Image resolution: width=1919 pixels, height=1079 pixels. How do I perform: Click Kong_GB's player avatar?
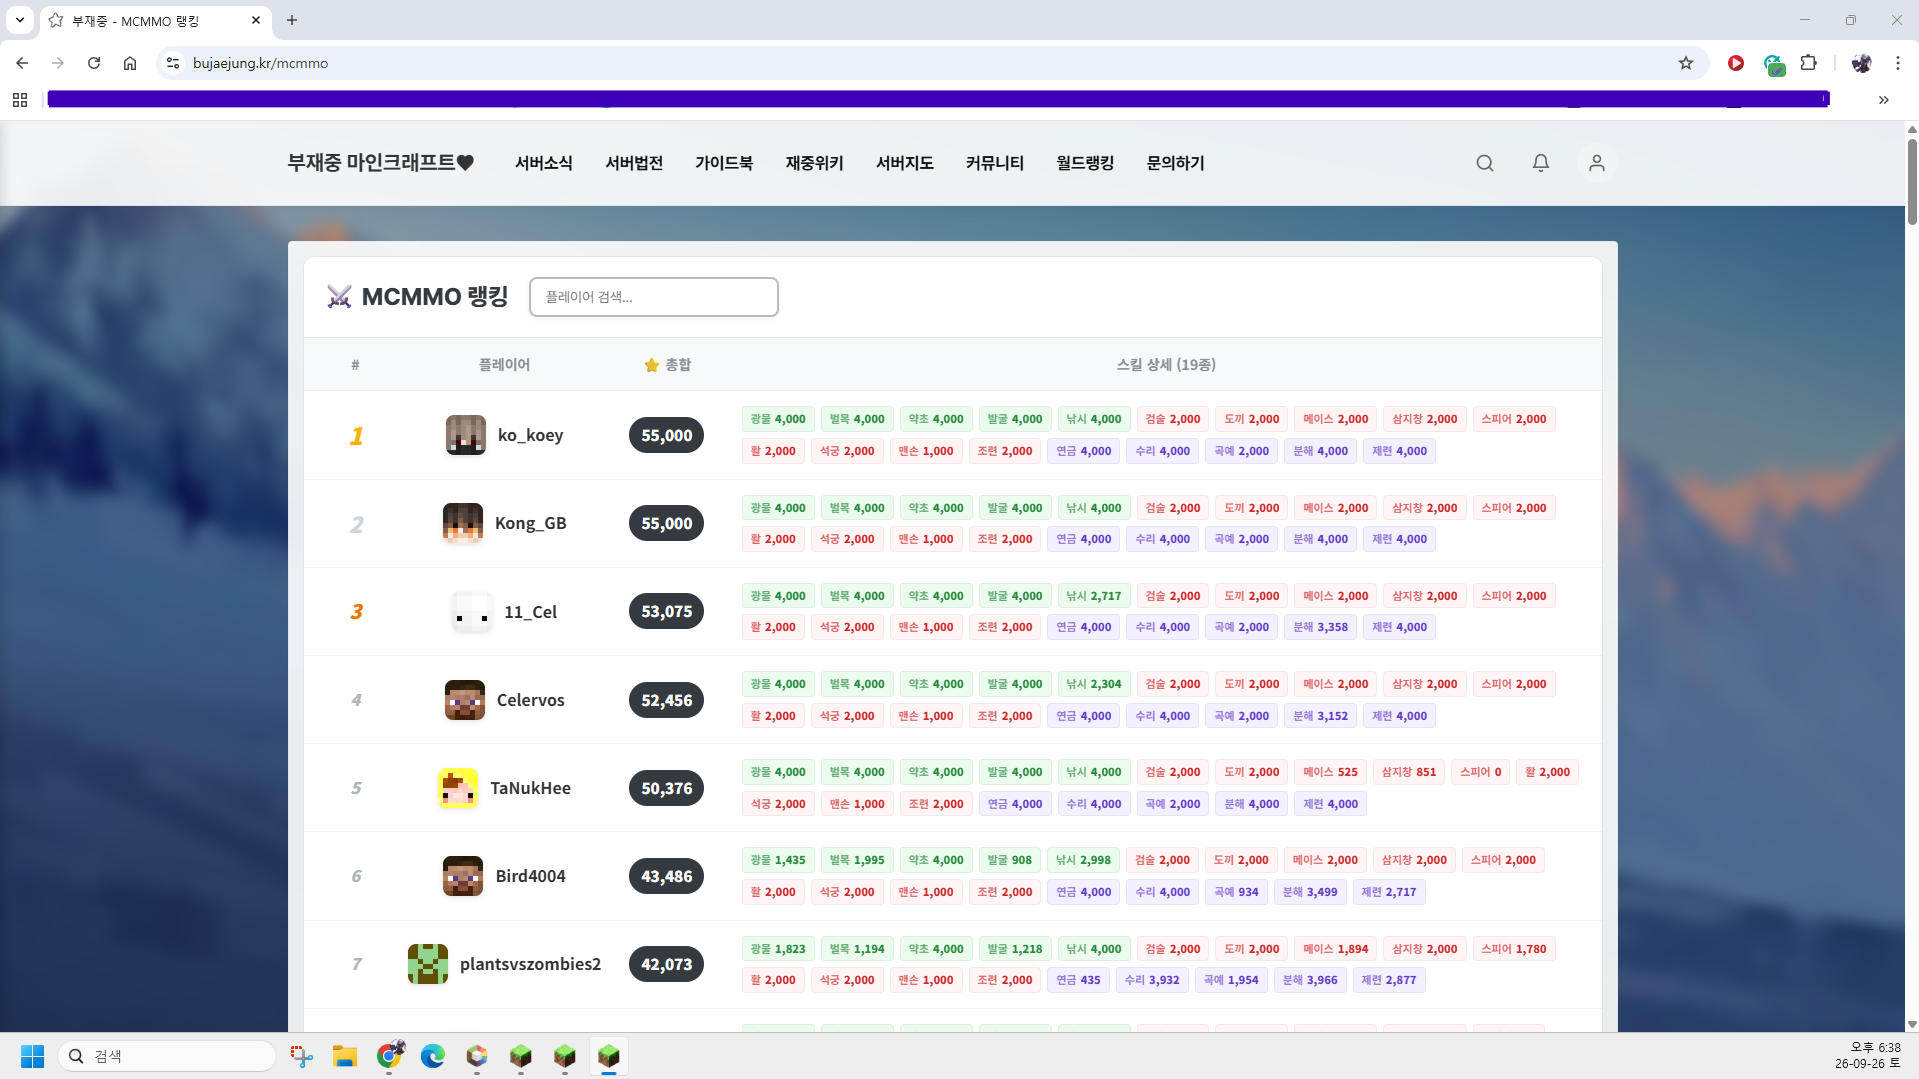(463, 523)
